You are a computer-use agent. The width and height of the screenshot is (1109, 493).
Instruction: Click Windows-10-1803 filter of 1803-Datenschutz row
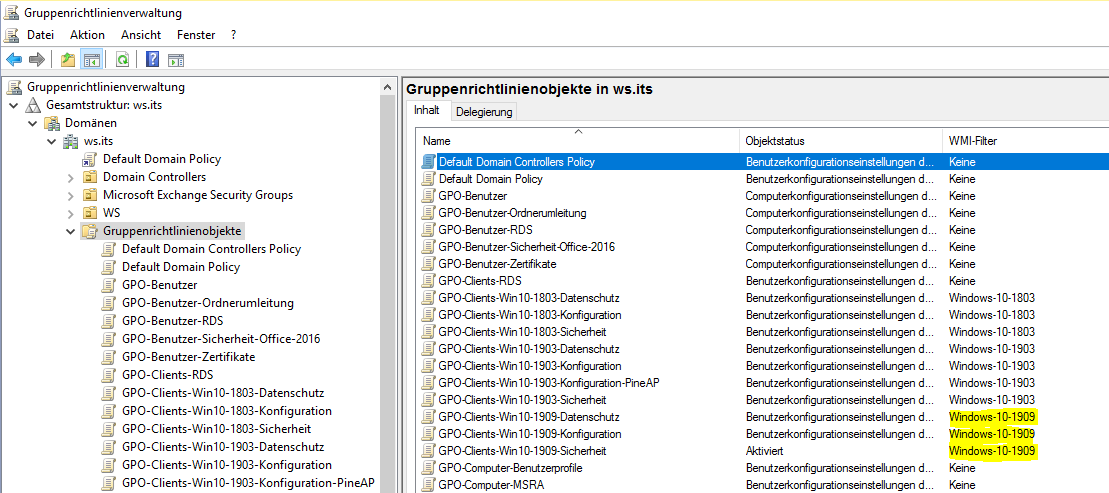992,298
